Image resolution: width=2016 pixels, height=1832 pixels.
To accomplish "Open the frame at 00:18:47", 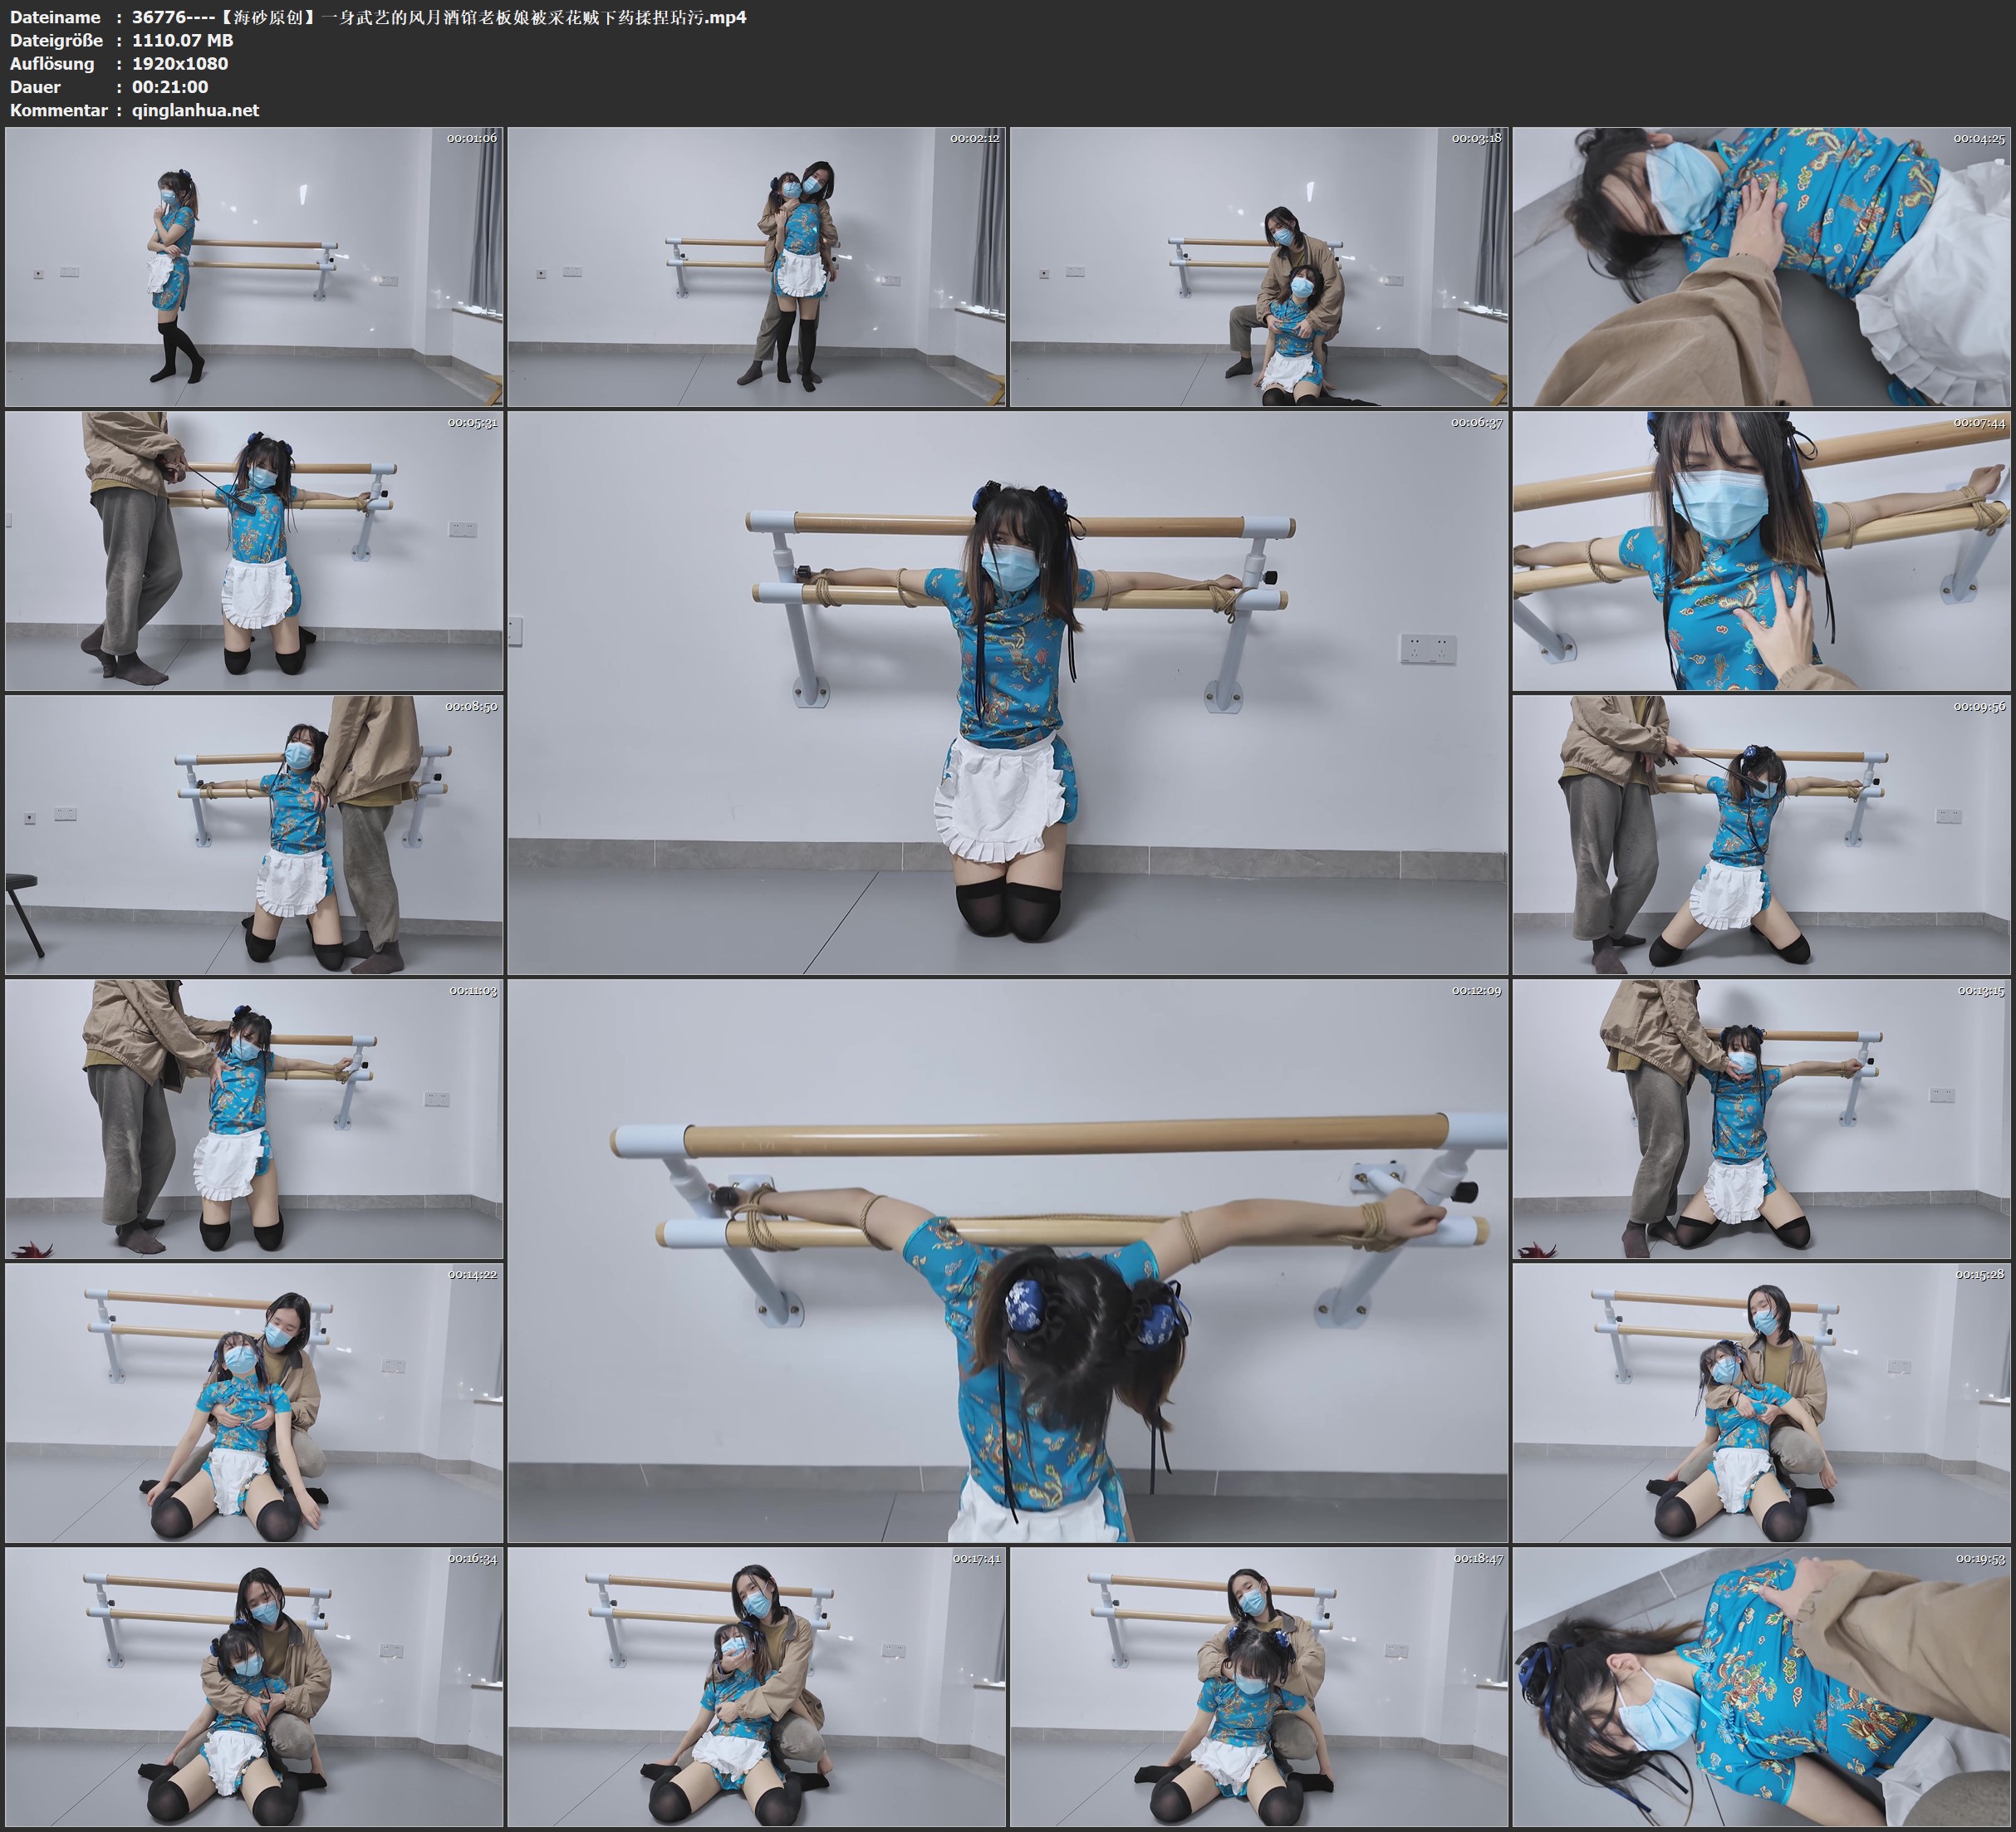I will [1259, 1687].
